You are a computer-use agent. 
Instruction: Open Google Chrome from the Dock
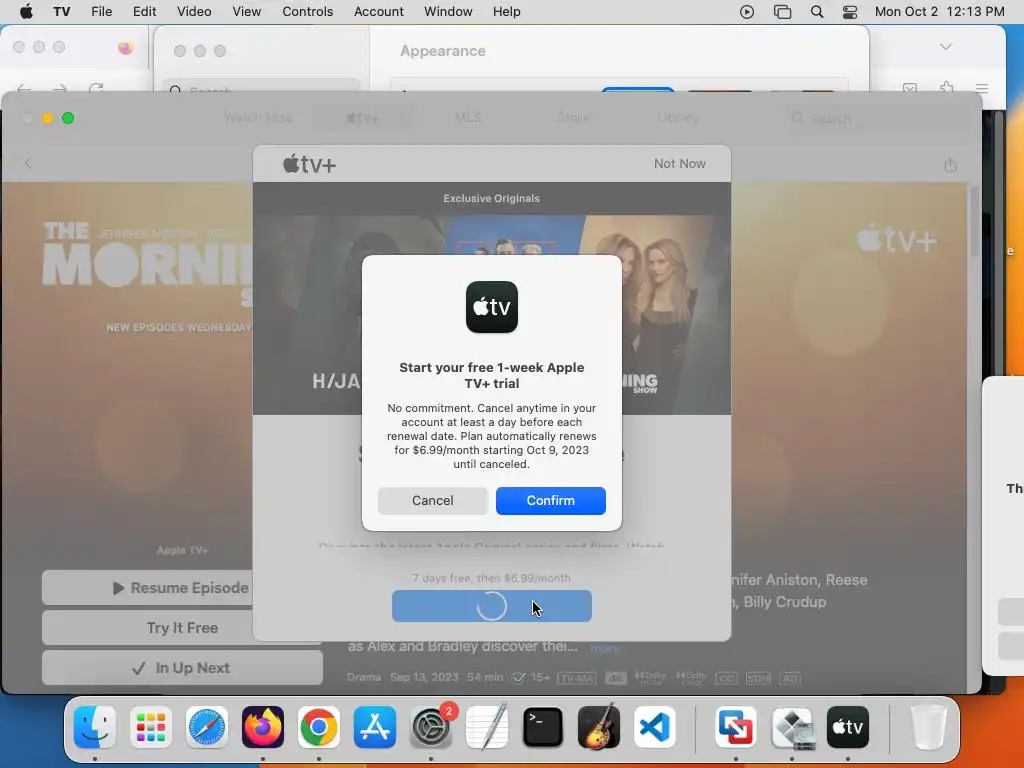coord(319,727)
